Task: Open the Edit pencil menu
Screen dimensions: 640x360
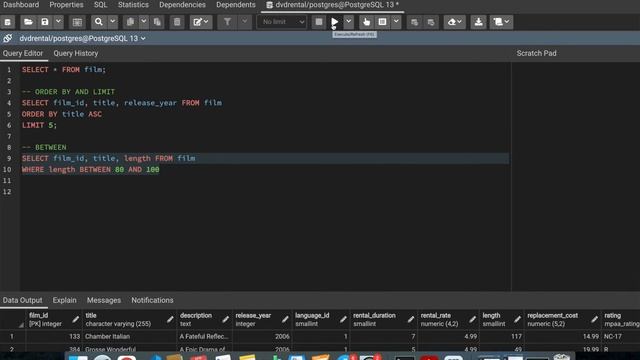Action: coord(201,22)
